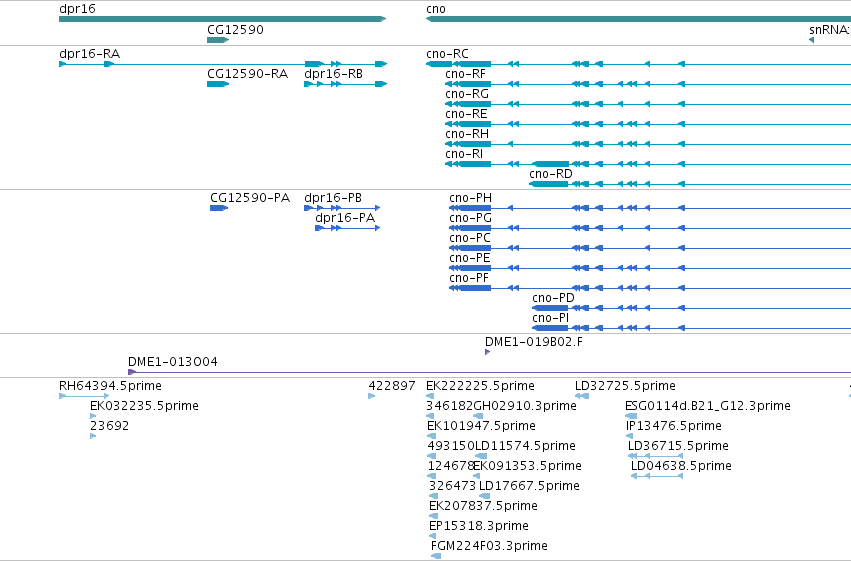Viewport: 851px width, 561px height.
Task: Click the EK207837.5prime EST
Action: tap(433, 517)
